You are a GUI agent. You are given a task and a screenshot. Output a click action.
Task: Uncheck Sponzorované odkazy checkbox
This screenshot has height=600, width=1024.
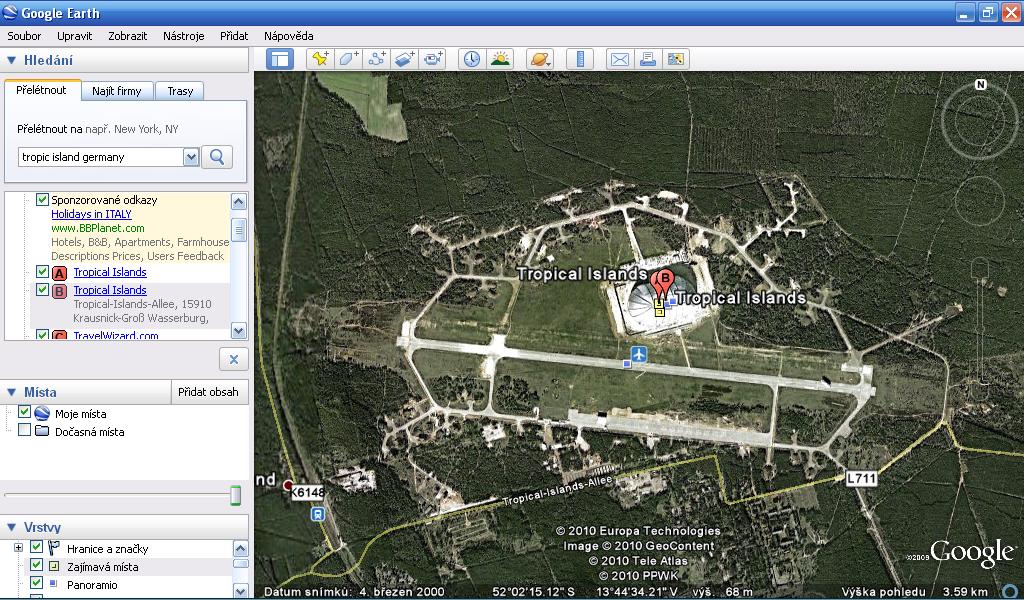coord(42,200)
